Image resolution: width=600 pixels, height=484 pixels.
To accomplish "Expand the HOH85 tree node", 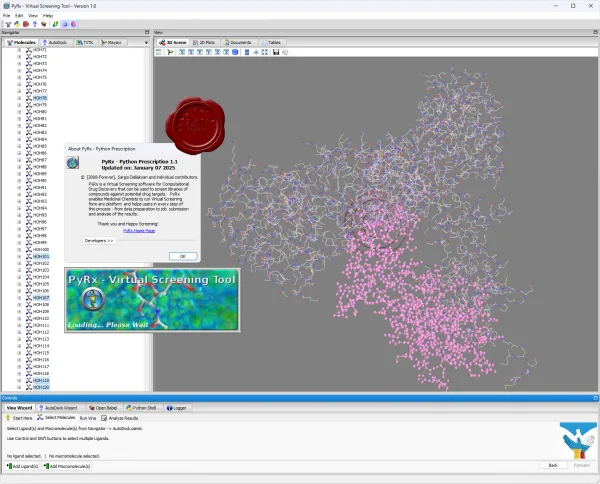I will [x=19, y=146].
